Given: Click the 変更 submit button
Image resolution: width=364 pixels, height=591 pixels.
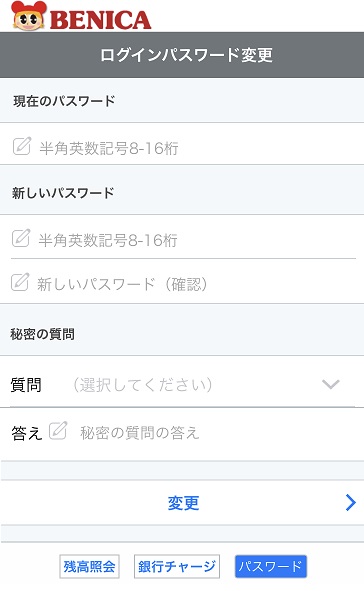Looking at the screenshot, I should pyautogui.click(x=182, y=502).
